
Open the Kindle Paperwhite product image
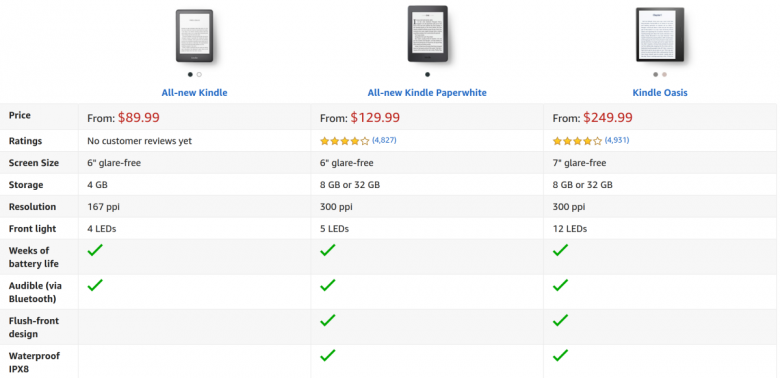tap(428, 34)
